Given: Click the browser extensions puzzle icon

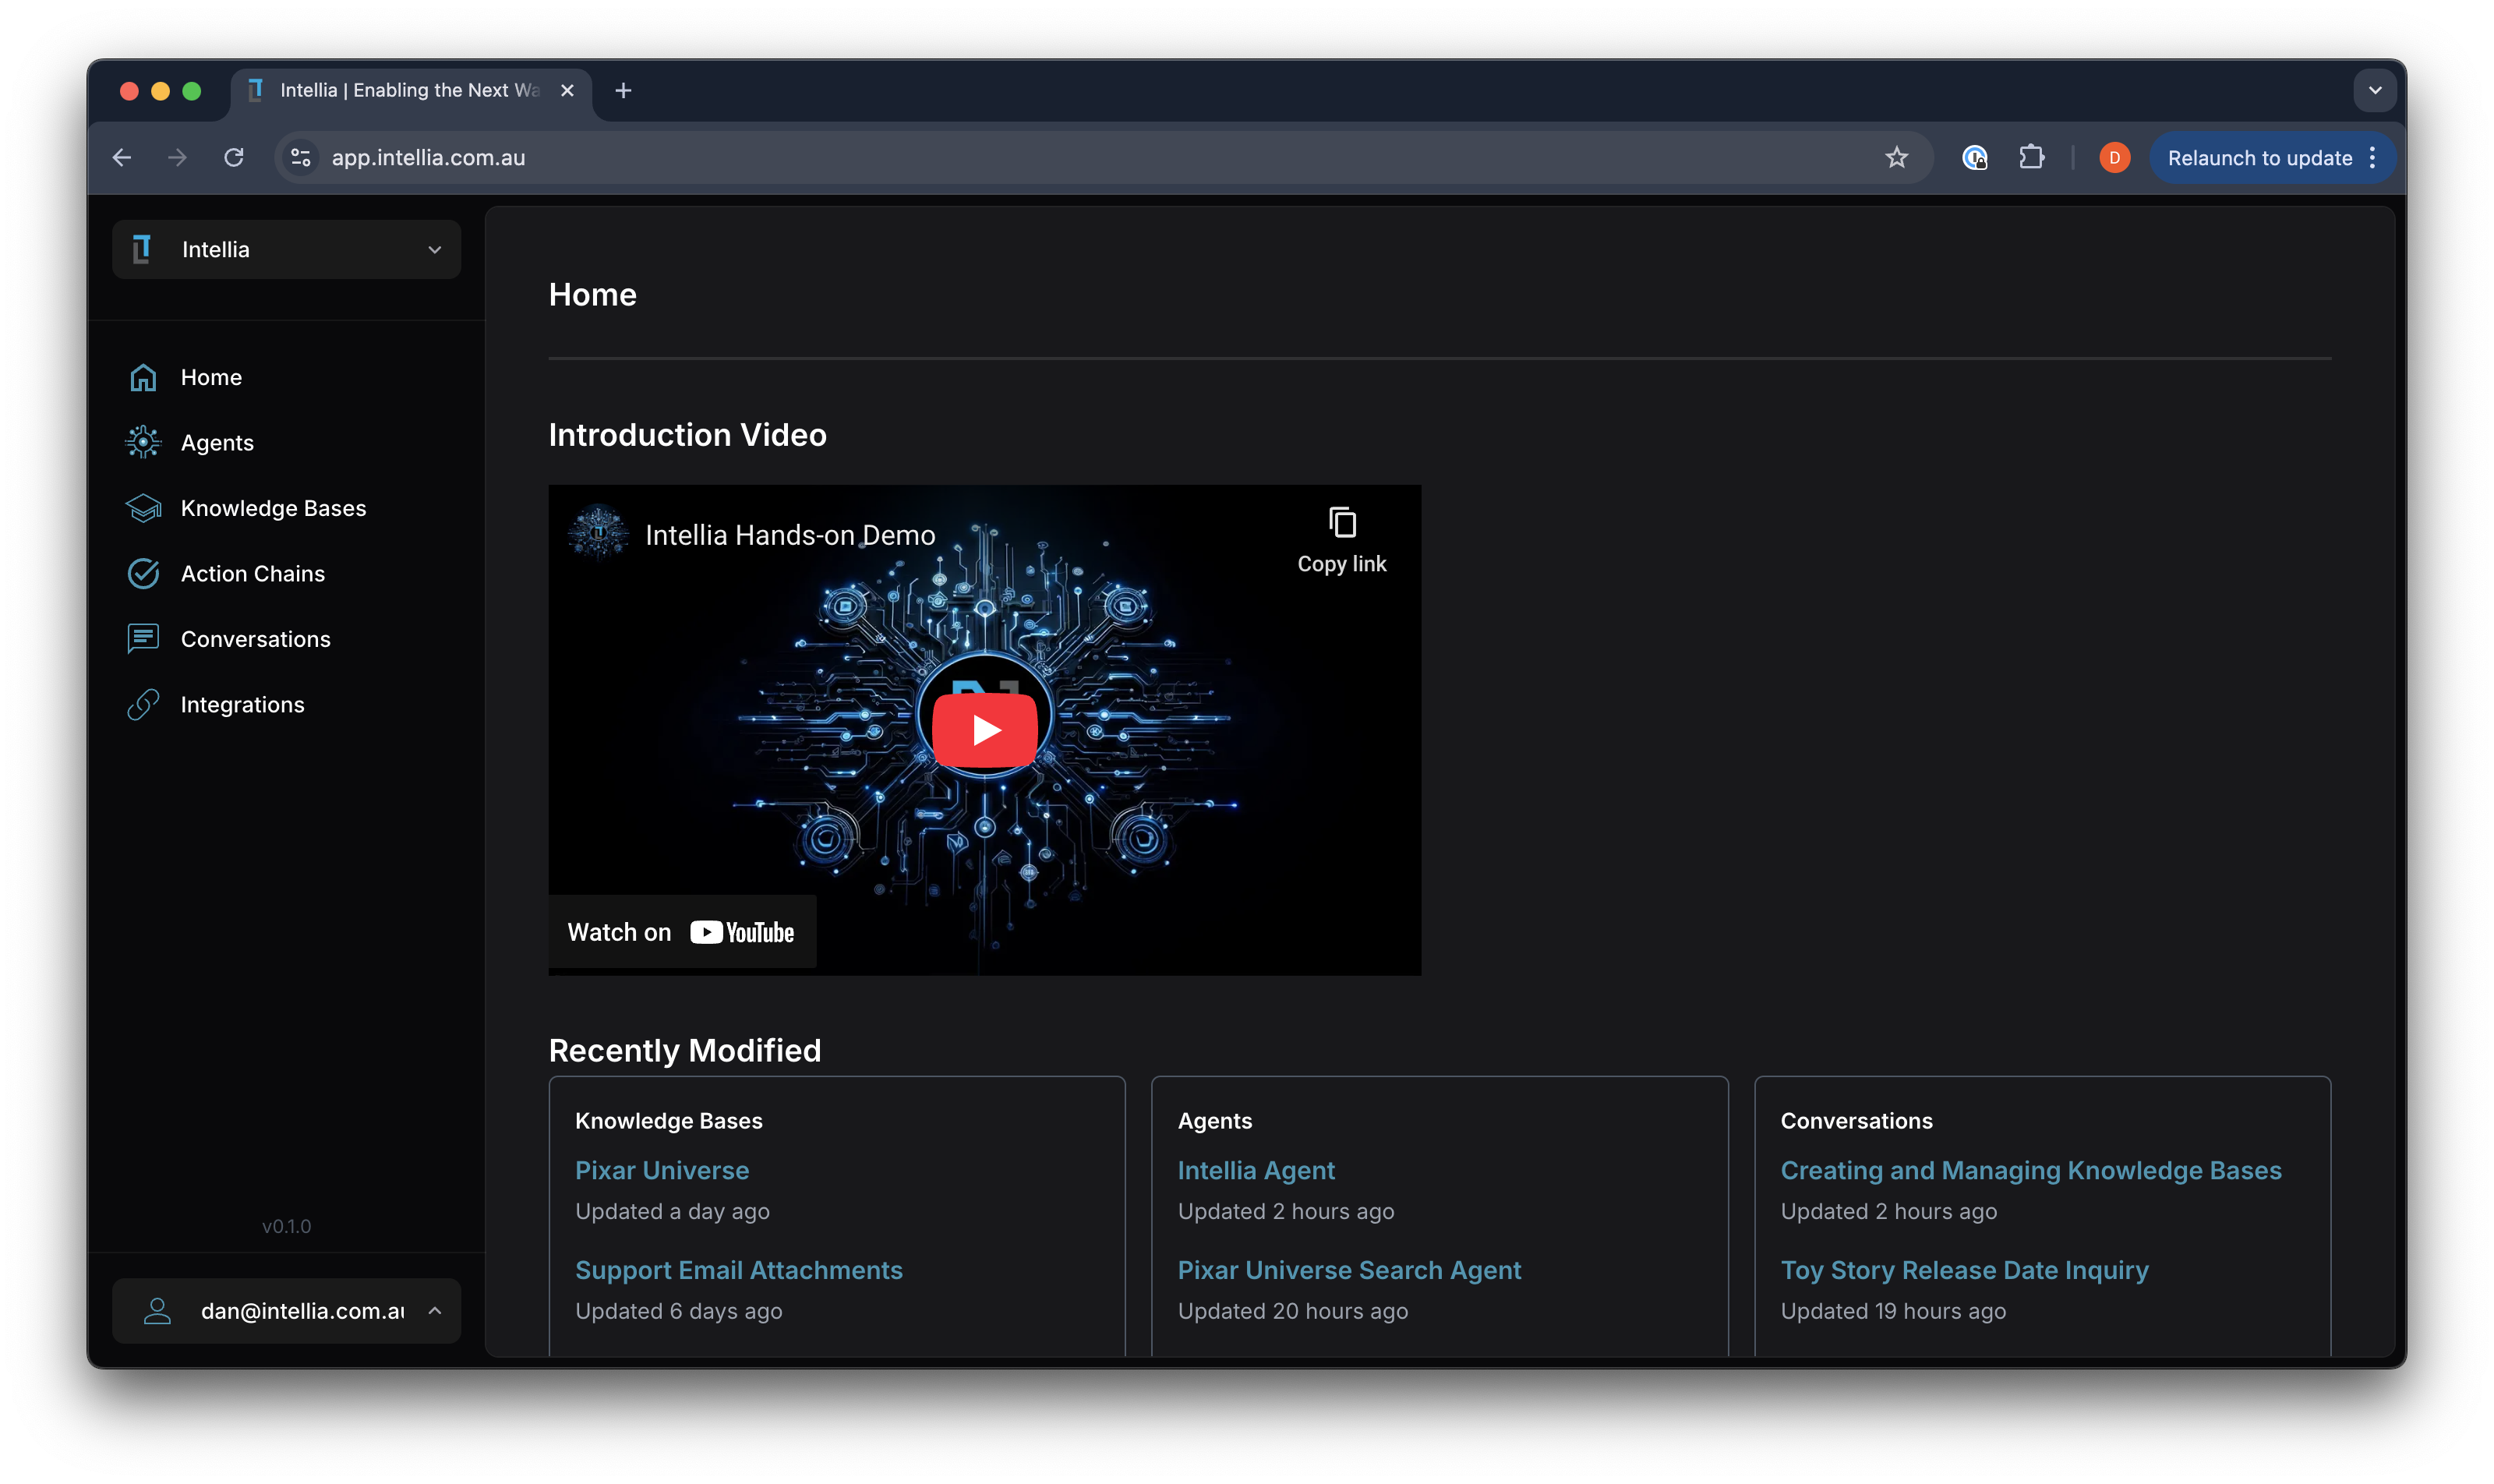Looking at the screenshot, I should coord(2031,157).
